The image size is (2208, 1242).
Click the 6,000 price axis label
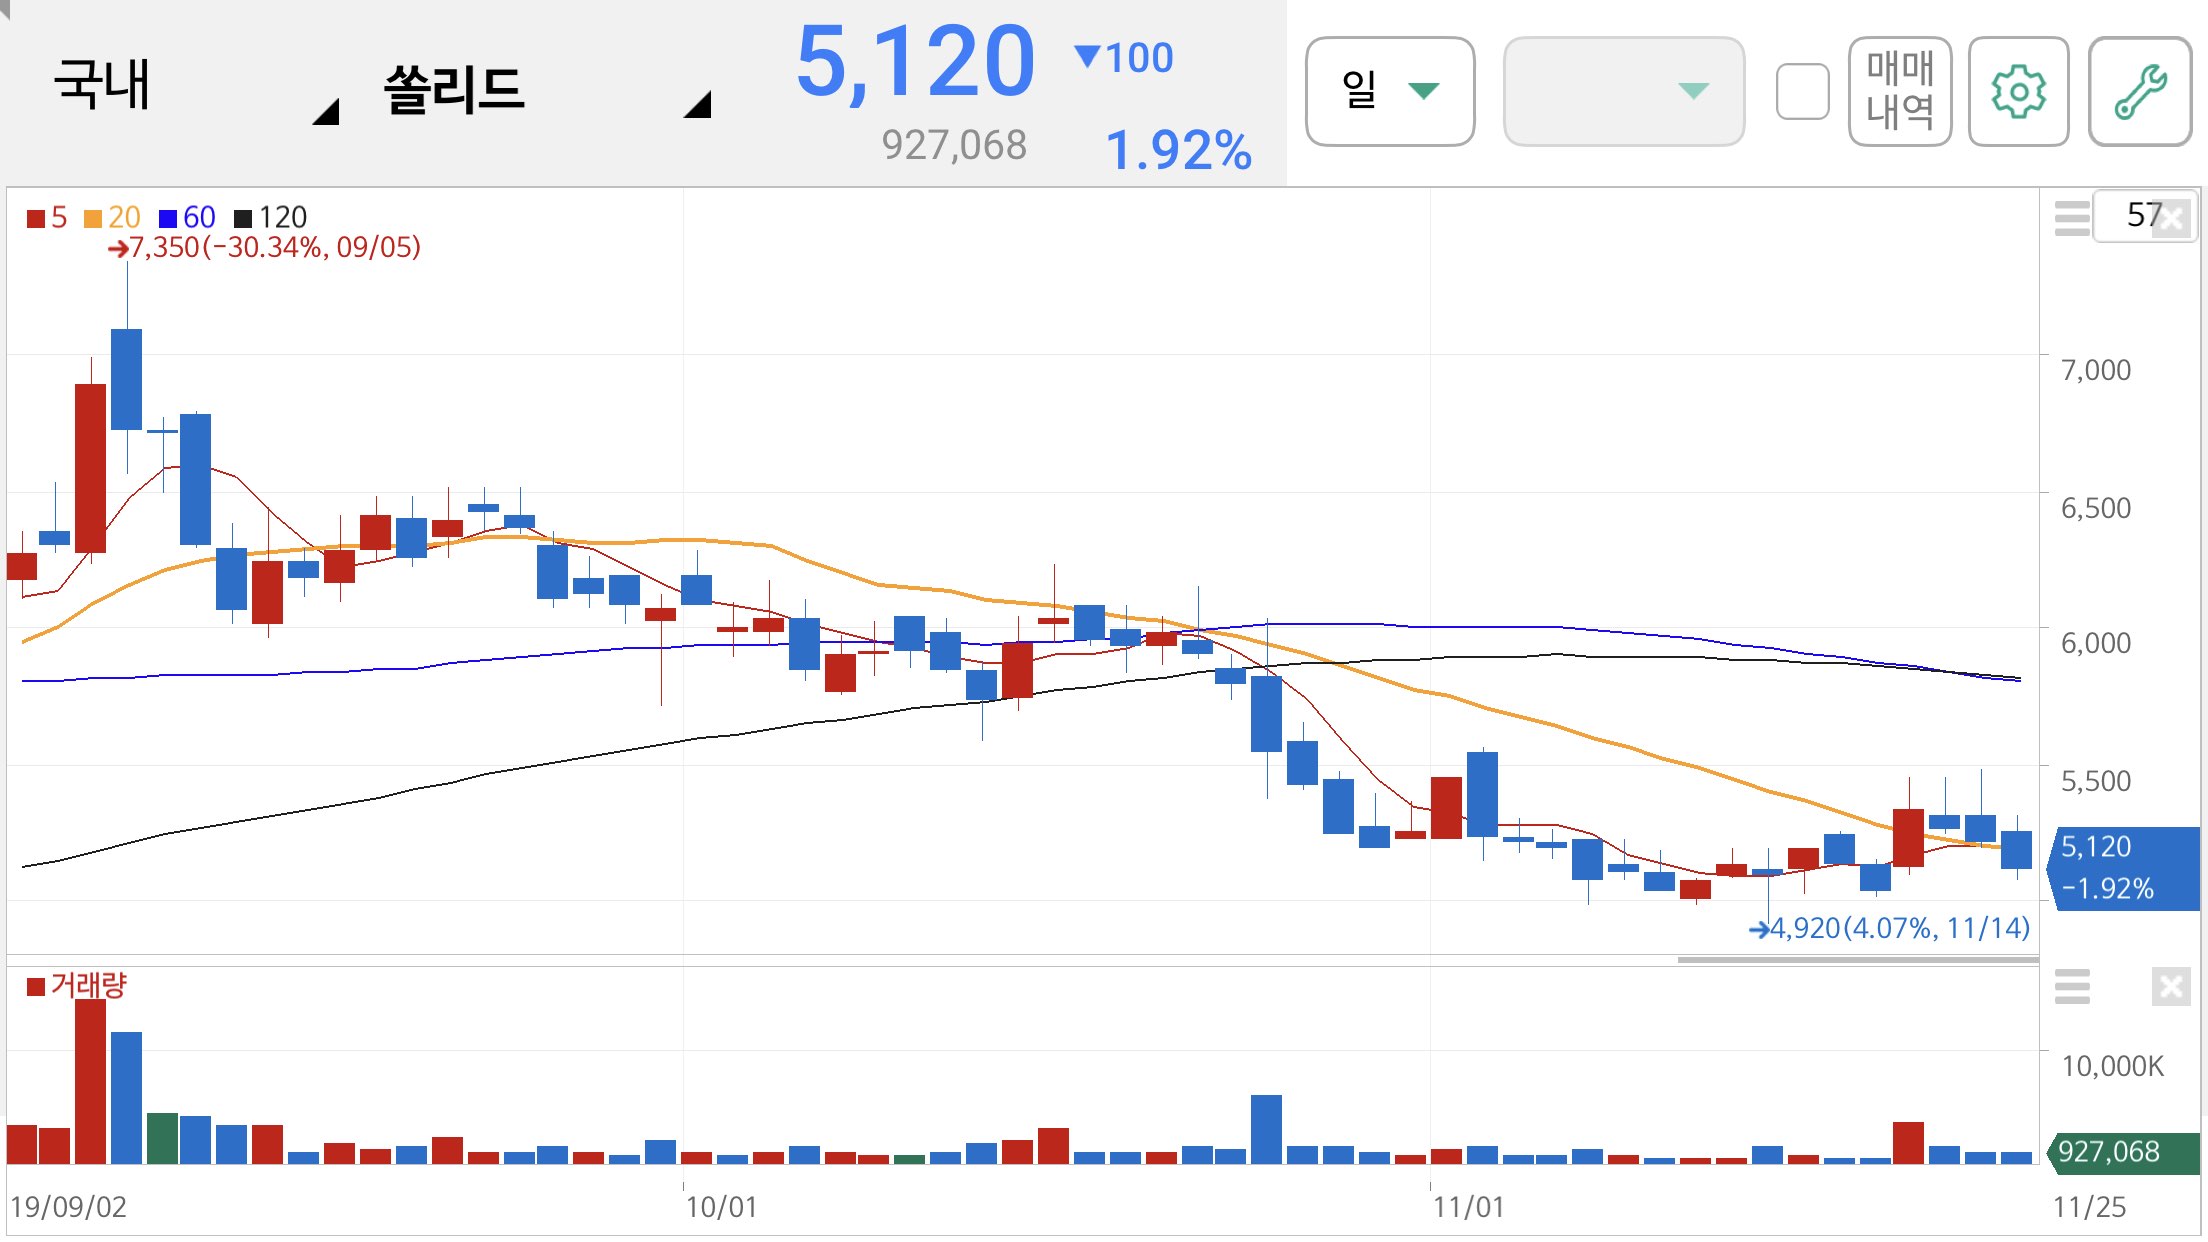pos(2096,643)
